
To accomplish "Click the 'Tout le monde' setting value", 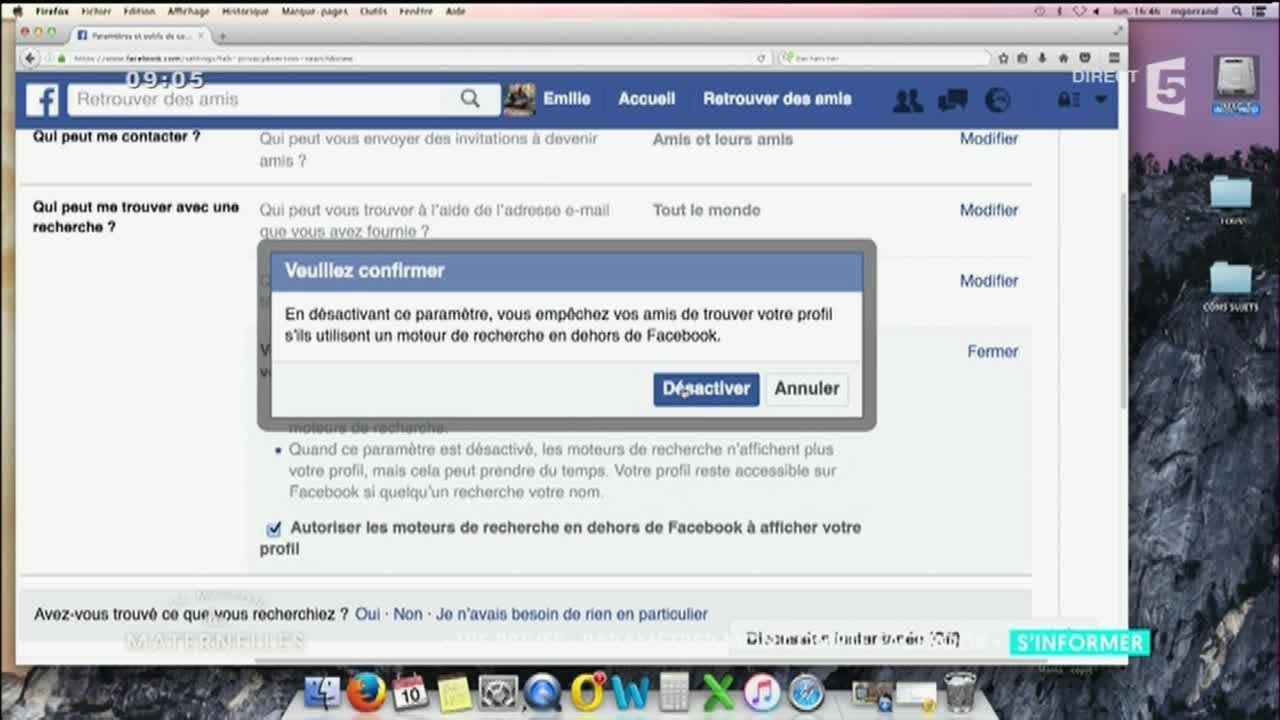I will (x=706, y=210).
